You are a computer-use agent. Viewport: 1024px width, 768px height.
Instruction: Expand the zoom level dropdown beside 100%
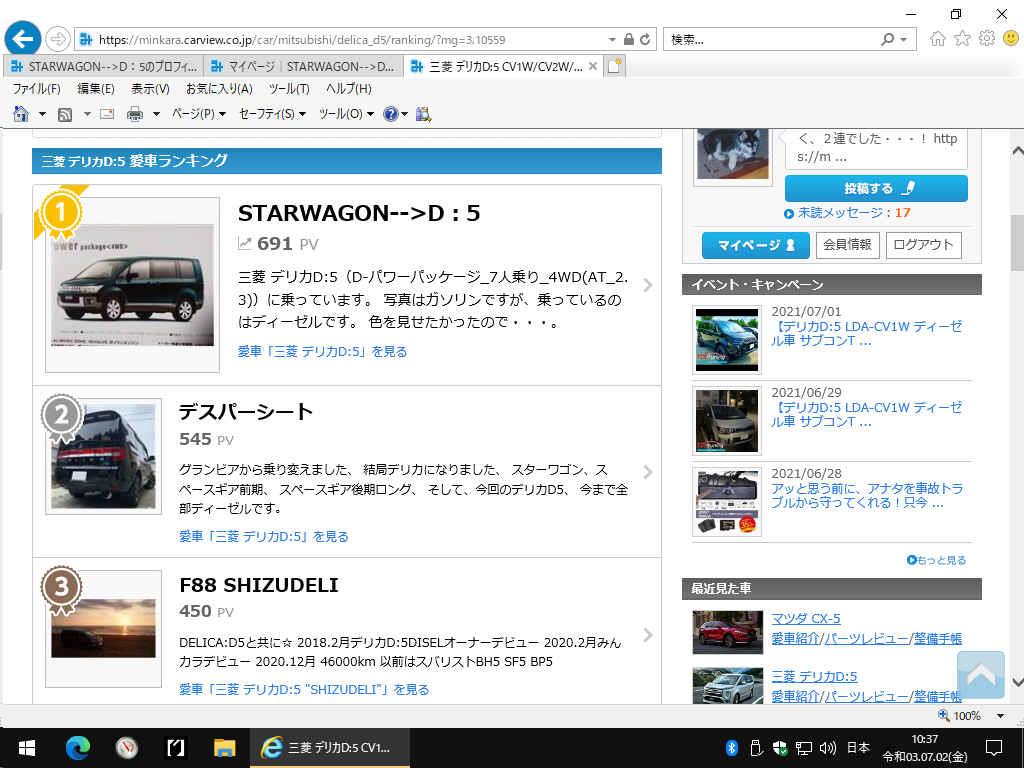pyautogui.click(x=1000, y=716)
